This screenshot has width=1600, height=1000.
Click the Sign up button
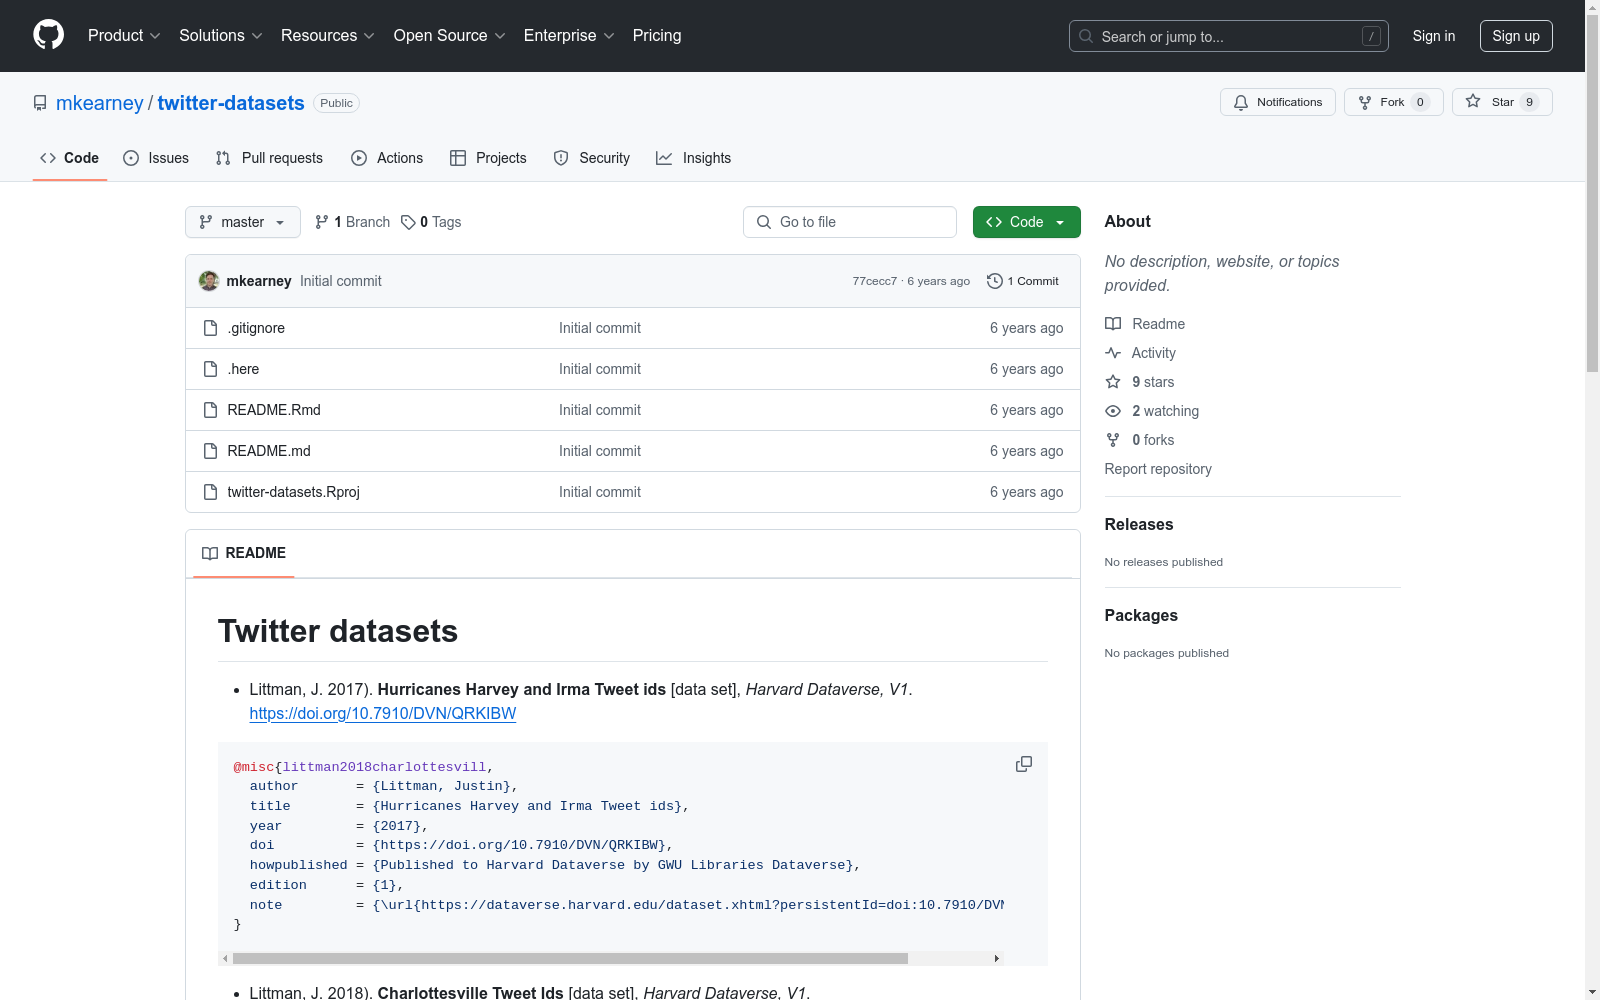(x=1516, y=36)
